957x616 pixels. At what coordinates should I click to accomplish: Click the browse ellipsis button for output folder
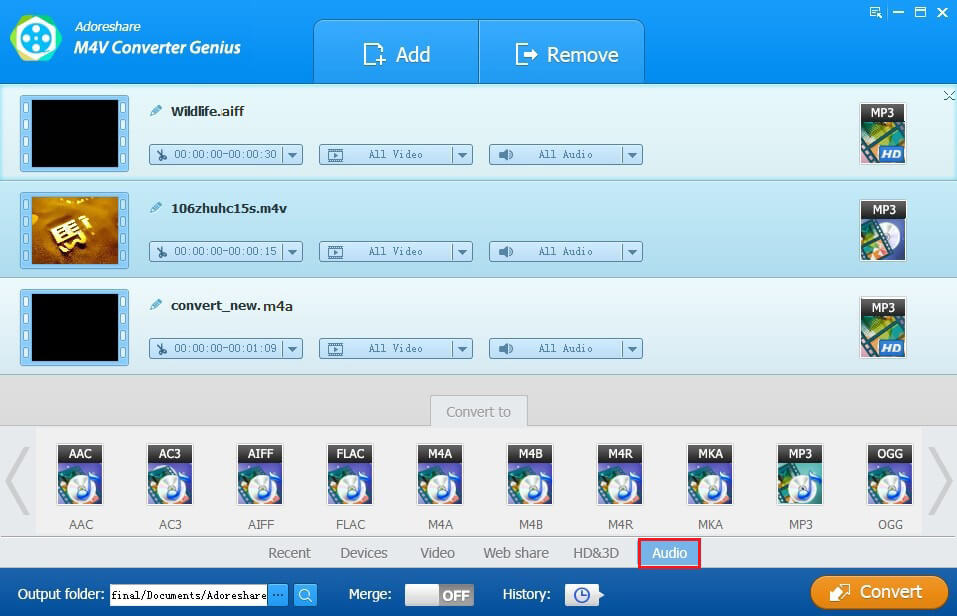click(x=278, y=595)
